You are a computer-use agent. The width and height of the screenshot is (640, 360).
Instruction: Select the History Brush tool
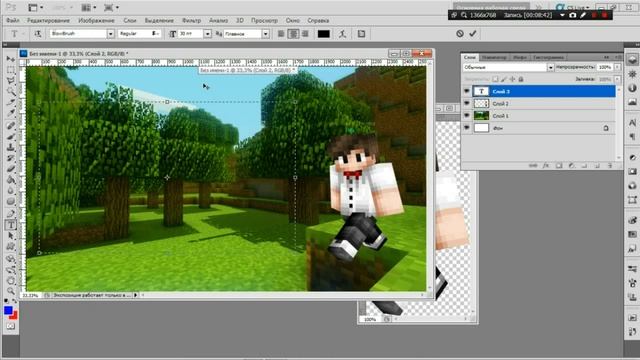pyautogui.click(x=11, y=158)
